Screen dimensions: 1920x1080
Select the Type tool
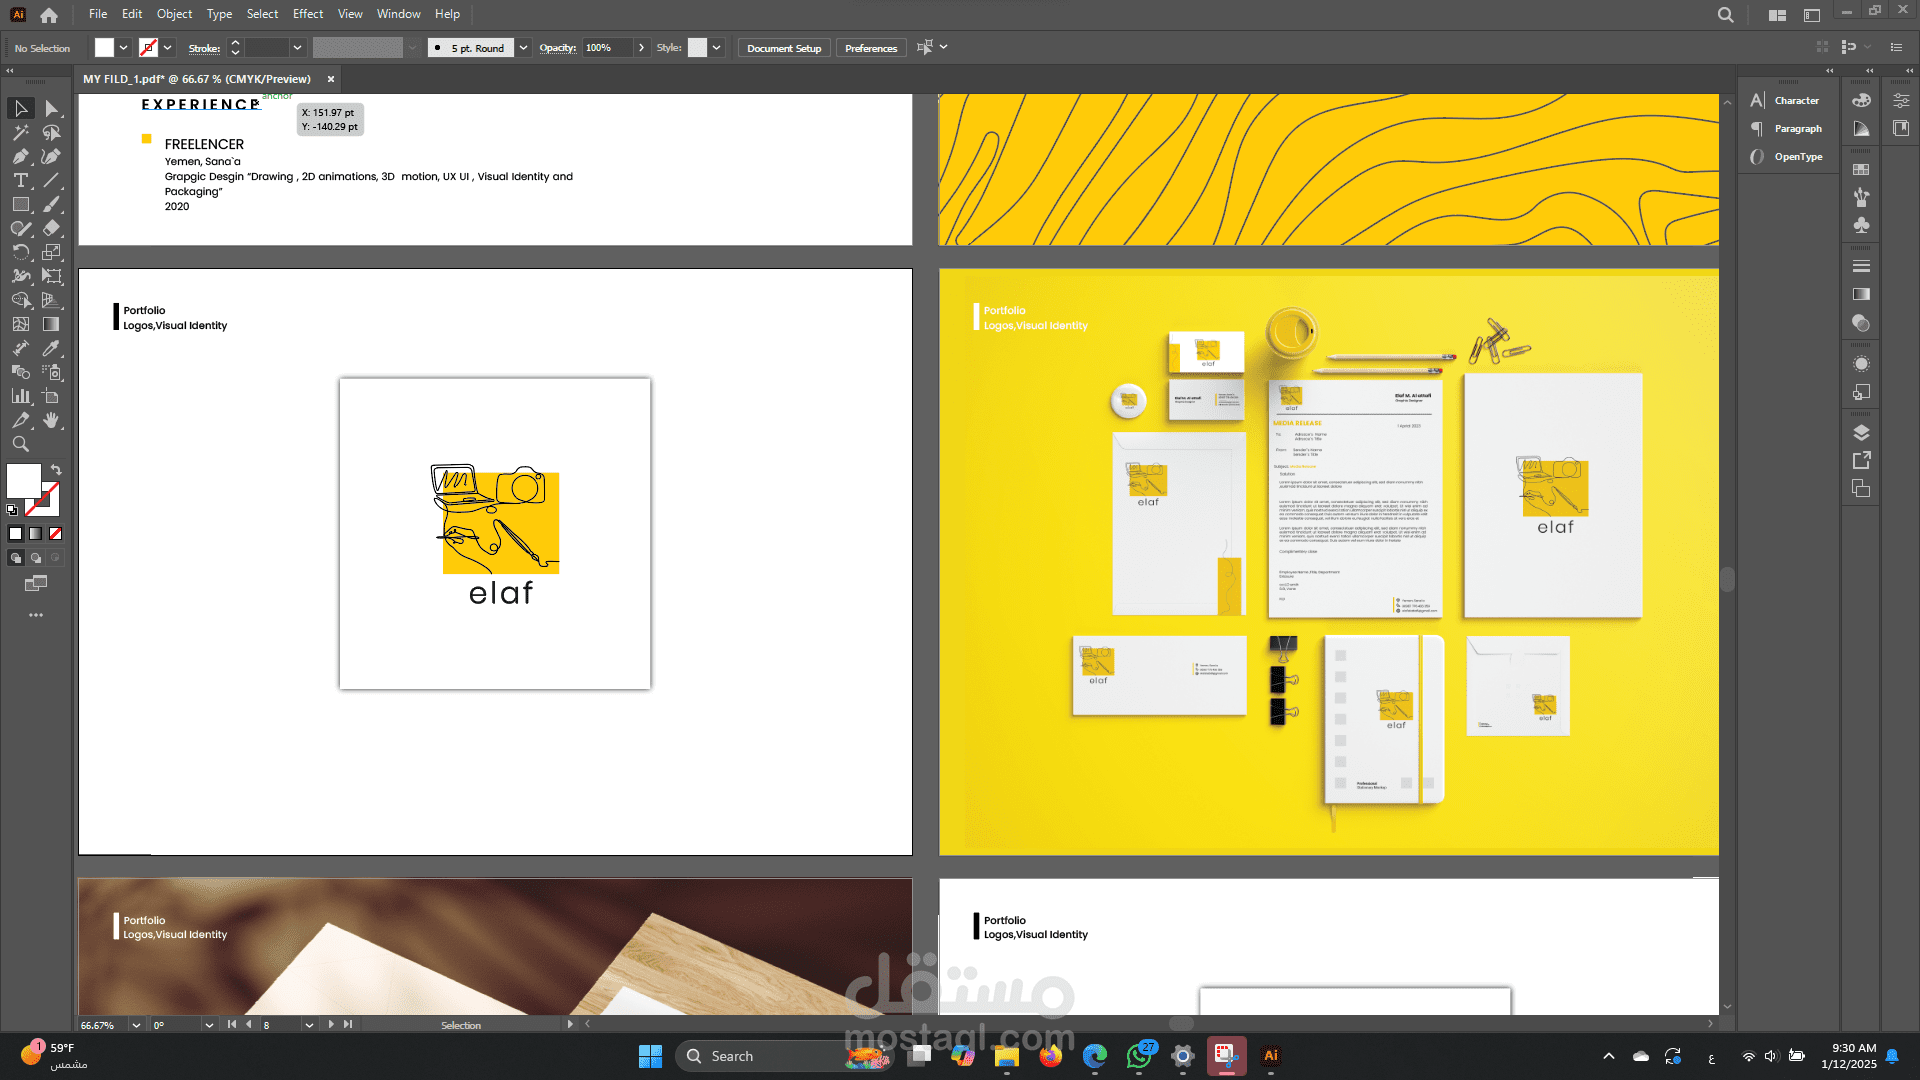(x=21, y=180)
